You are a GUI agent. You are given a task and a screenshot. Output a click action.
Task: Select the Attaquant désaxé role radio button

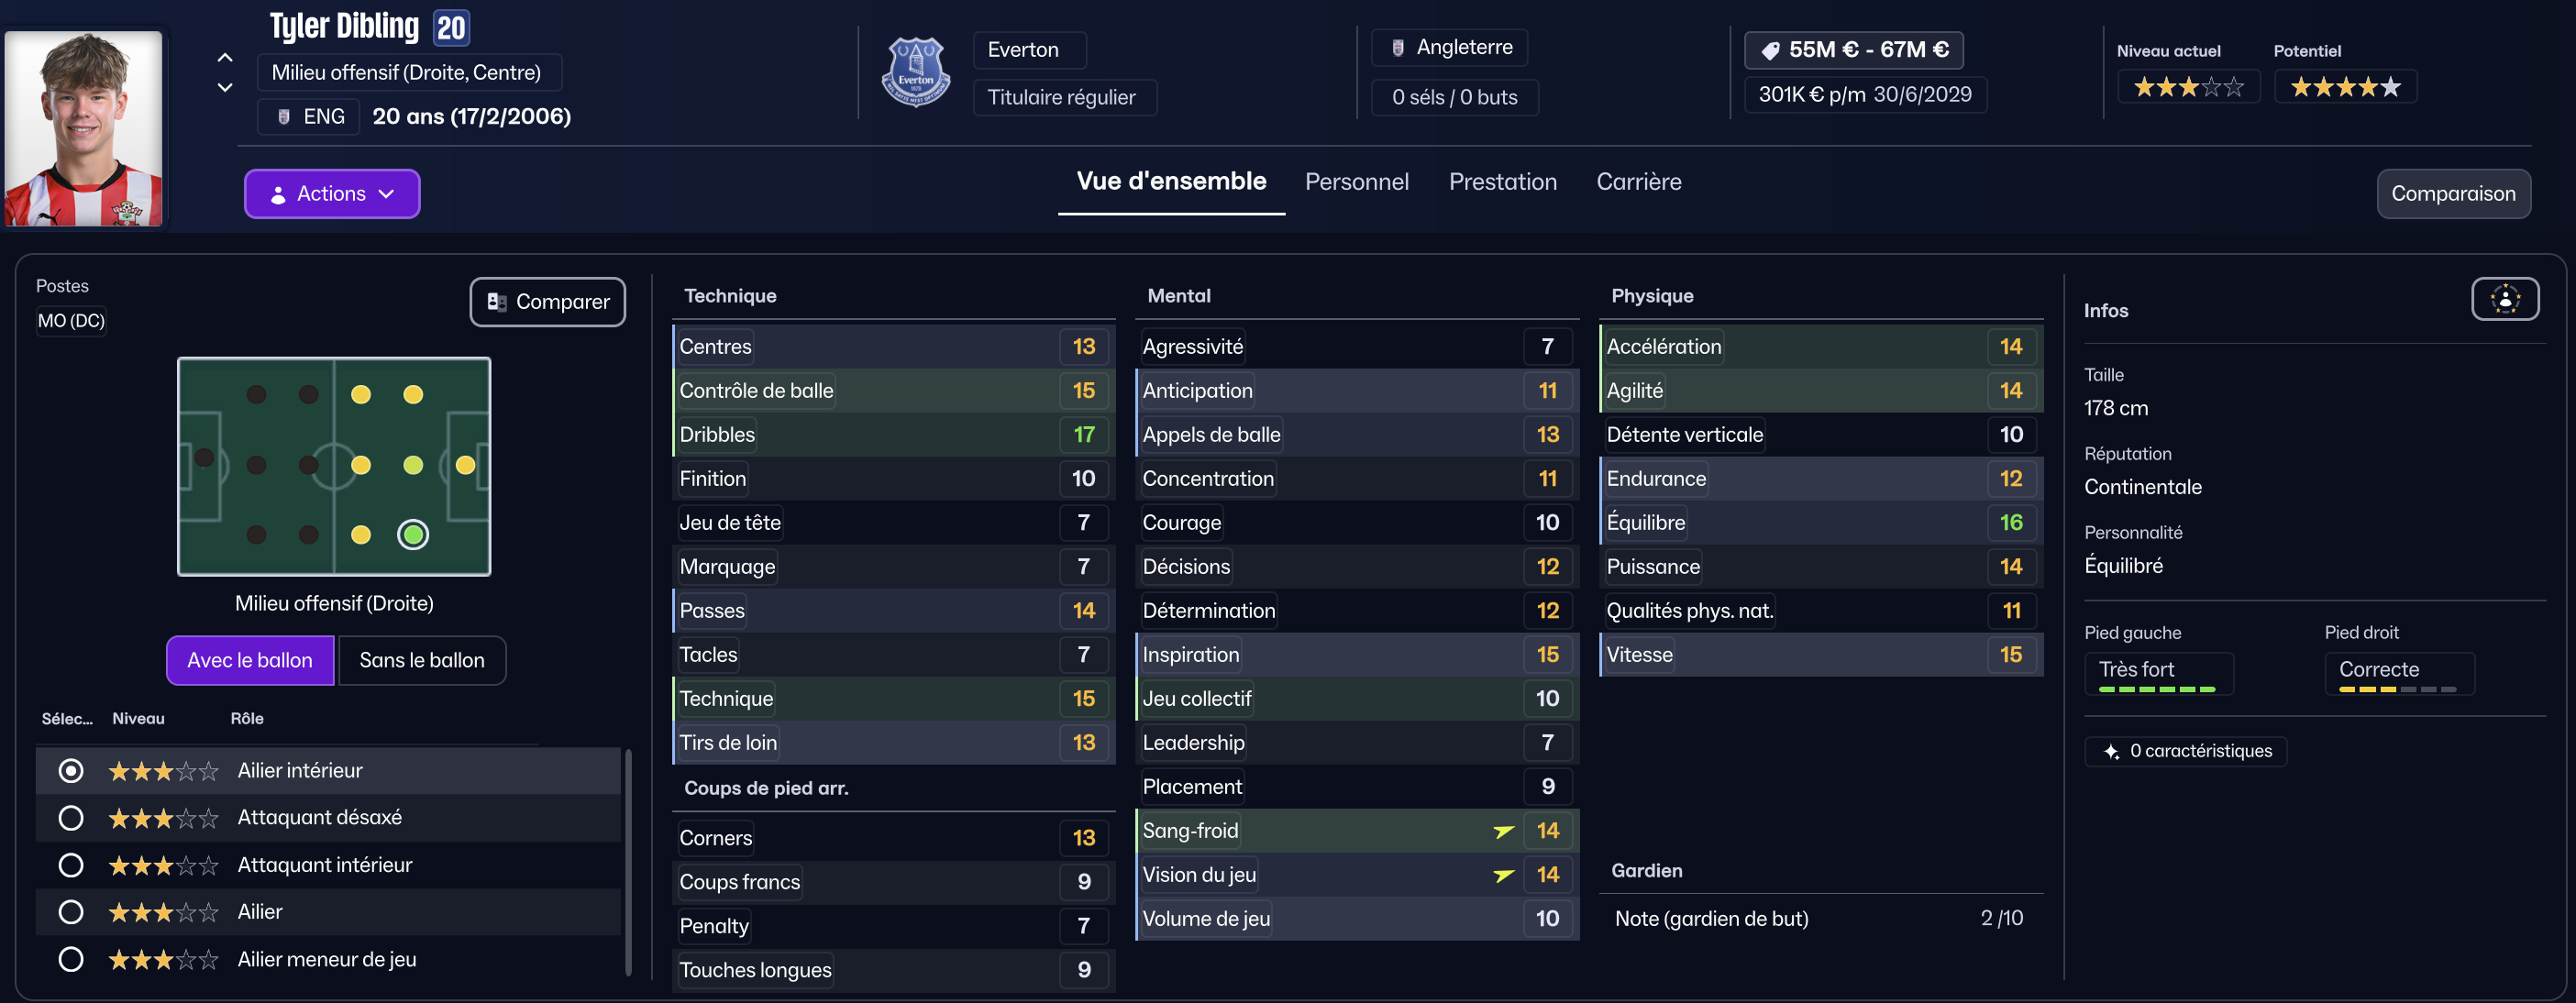pyautogui.click(x=71, y=818)
